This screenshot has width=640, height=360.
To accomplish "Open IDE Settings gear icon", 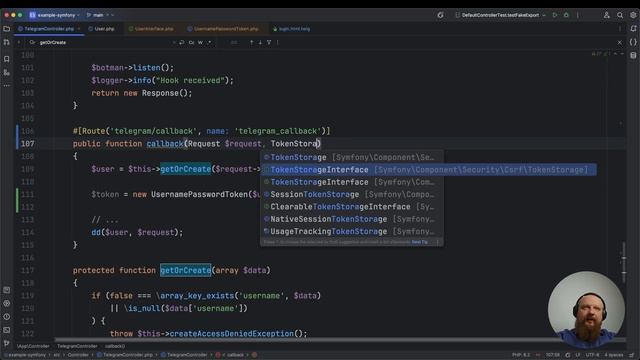I will (633, 15).
